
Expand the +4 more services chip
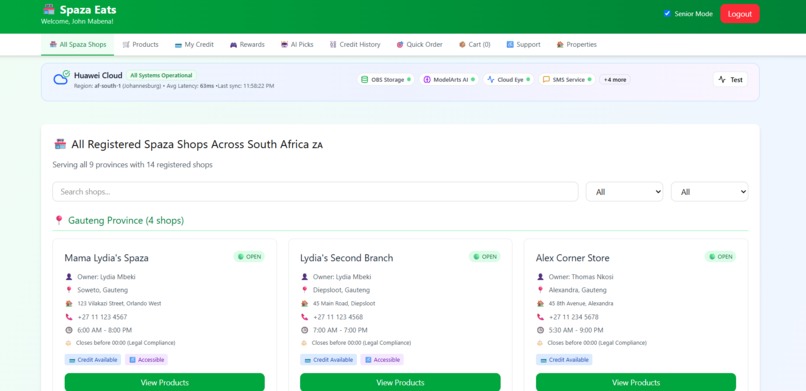615,80
